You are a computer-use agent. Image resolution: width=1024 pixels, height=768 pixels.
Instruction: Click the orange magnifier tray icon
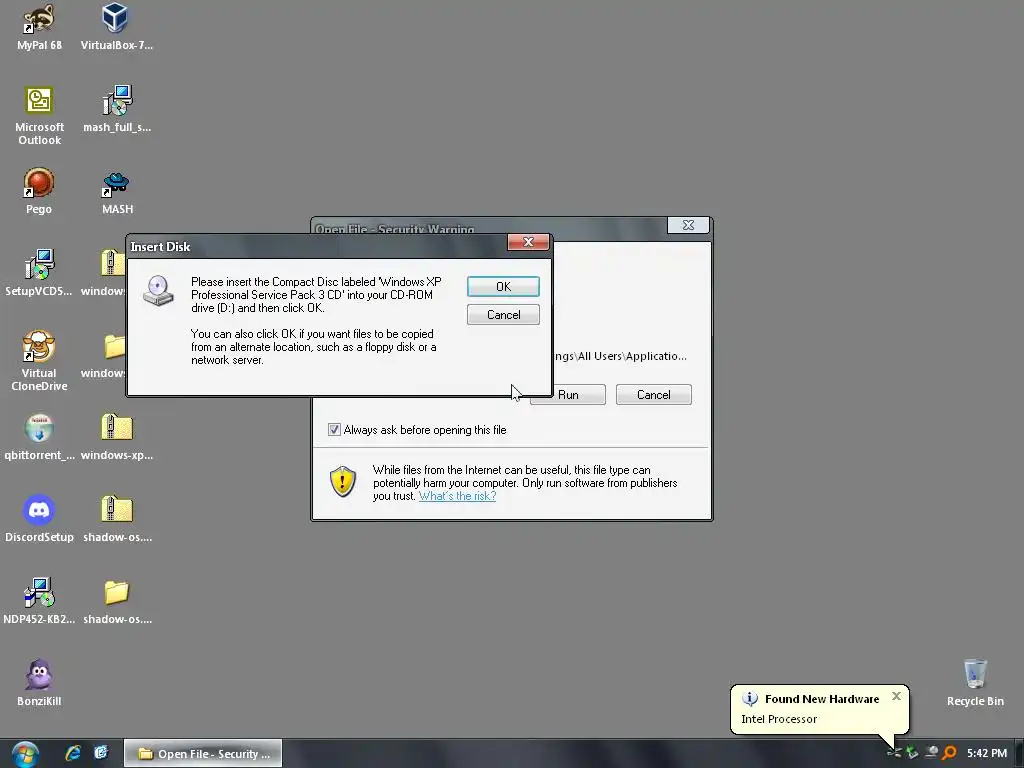point(950,753)
